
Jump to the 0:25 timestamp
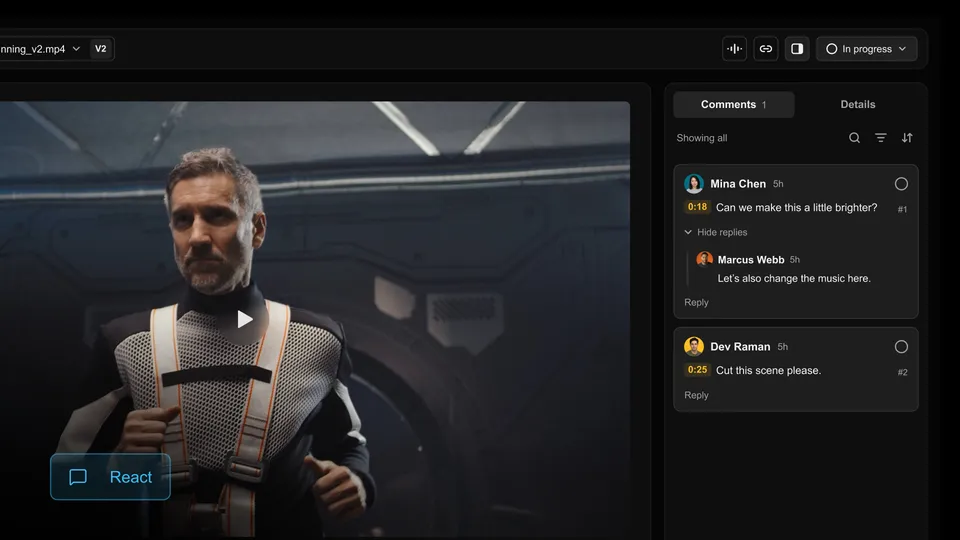click(697, 370)
